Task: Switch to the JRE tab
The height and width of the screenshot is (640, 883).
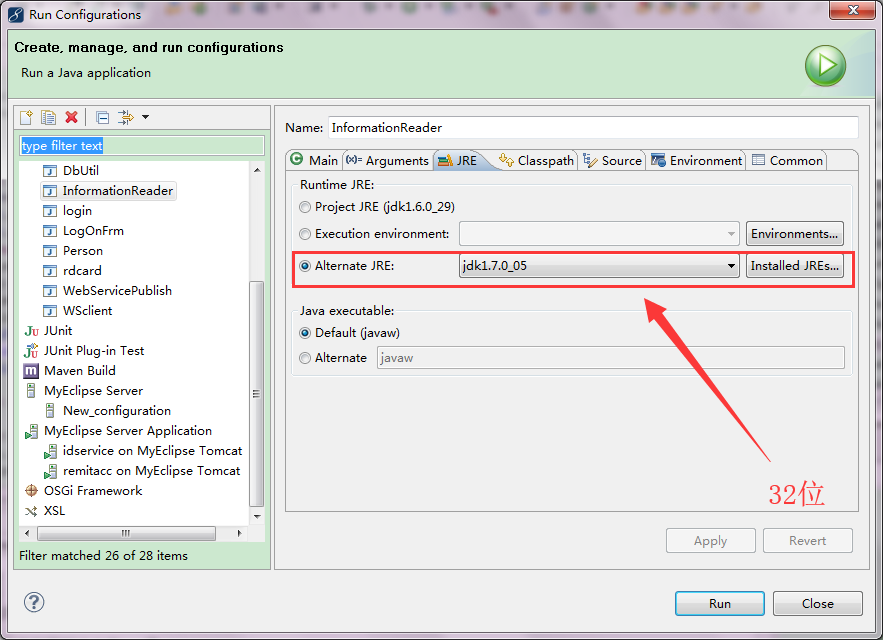Action: coord(459,161)
